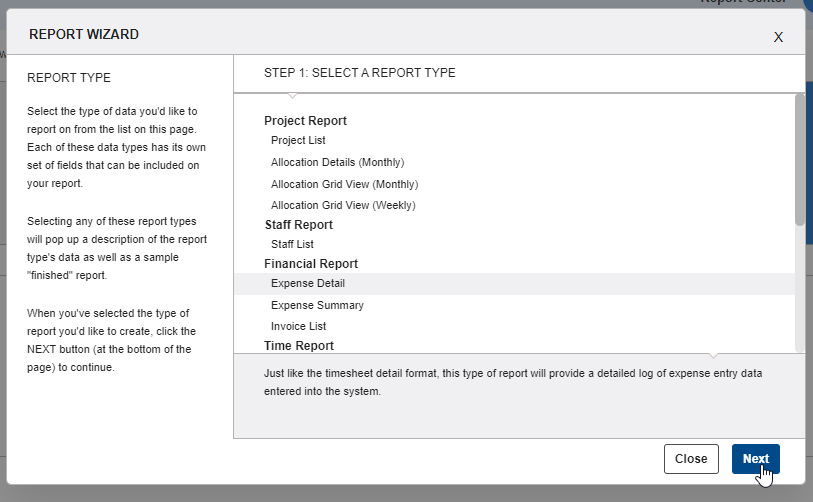Choose Allocation Details (Monthly)
This screenshot has height=502, width=813.
point(338,162)
